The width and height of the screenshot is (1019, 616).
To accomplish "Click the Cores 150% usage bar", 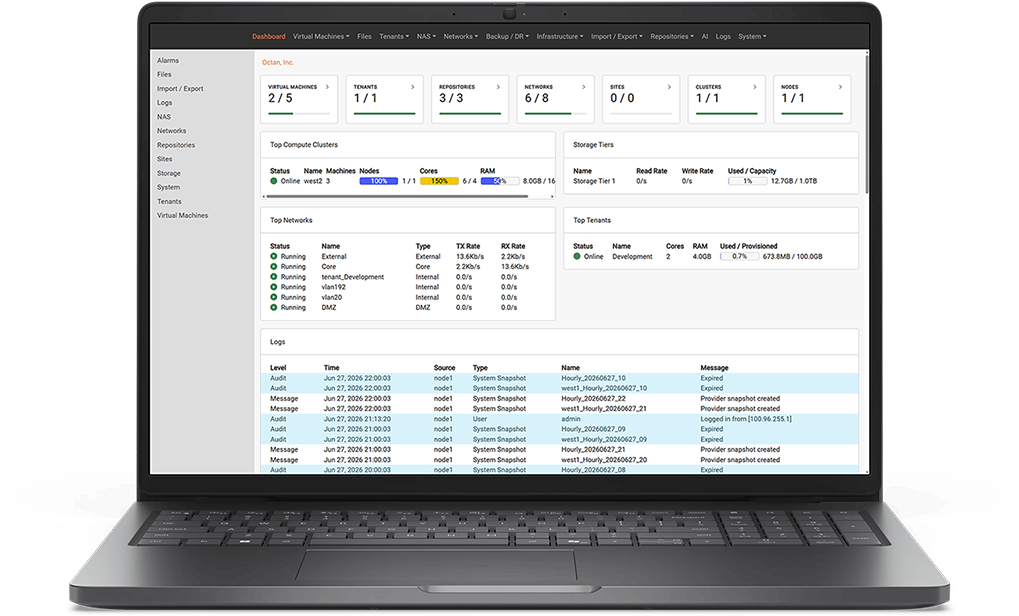I will point(439,181).
